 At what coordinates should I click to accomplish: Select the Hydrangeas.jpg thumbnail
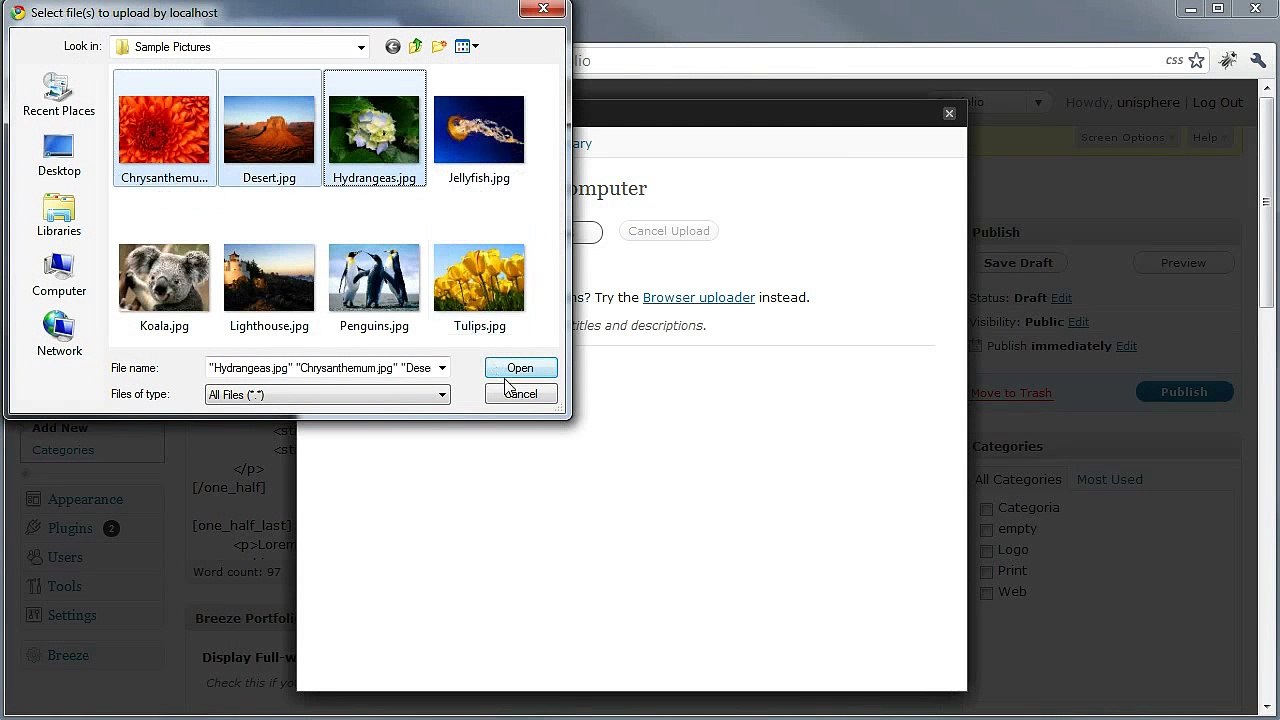(x=374, y=129)
